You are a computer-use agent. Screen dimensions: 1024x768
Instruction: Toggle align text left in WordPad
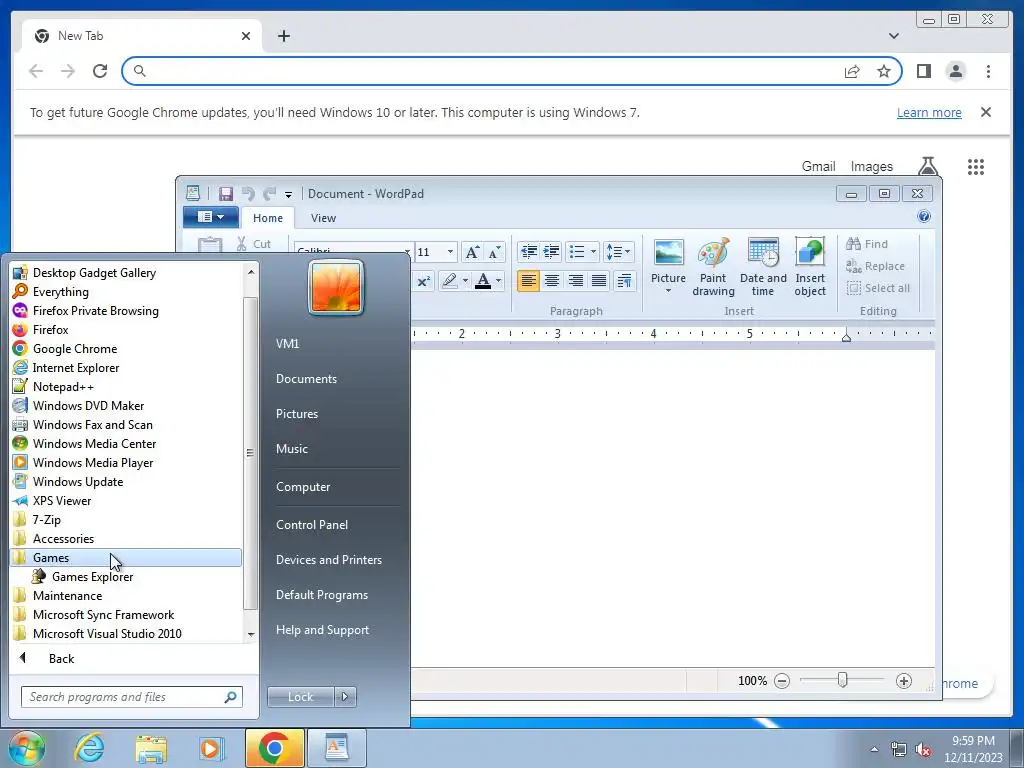(528, 281)
